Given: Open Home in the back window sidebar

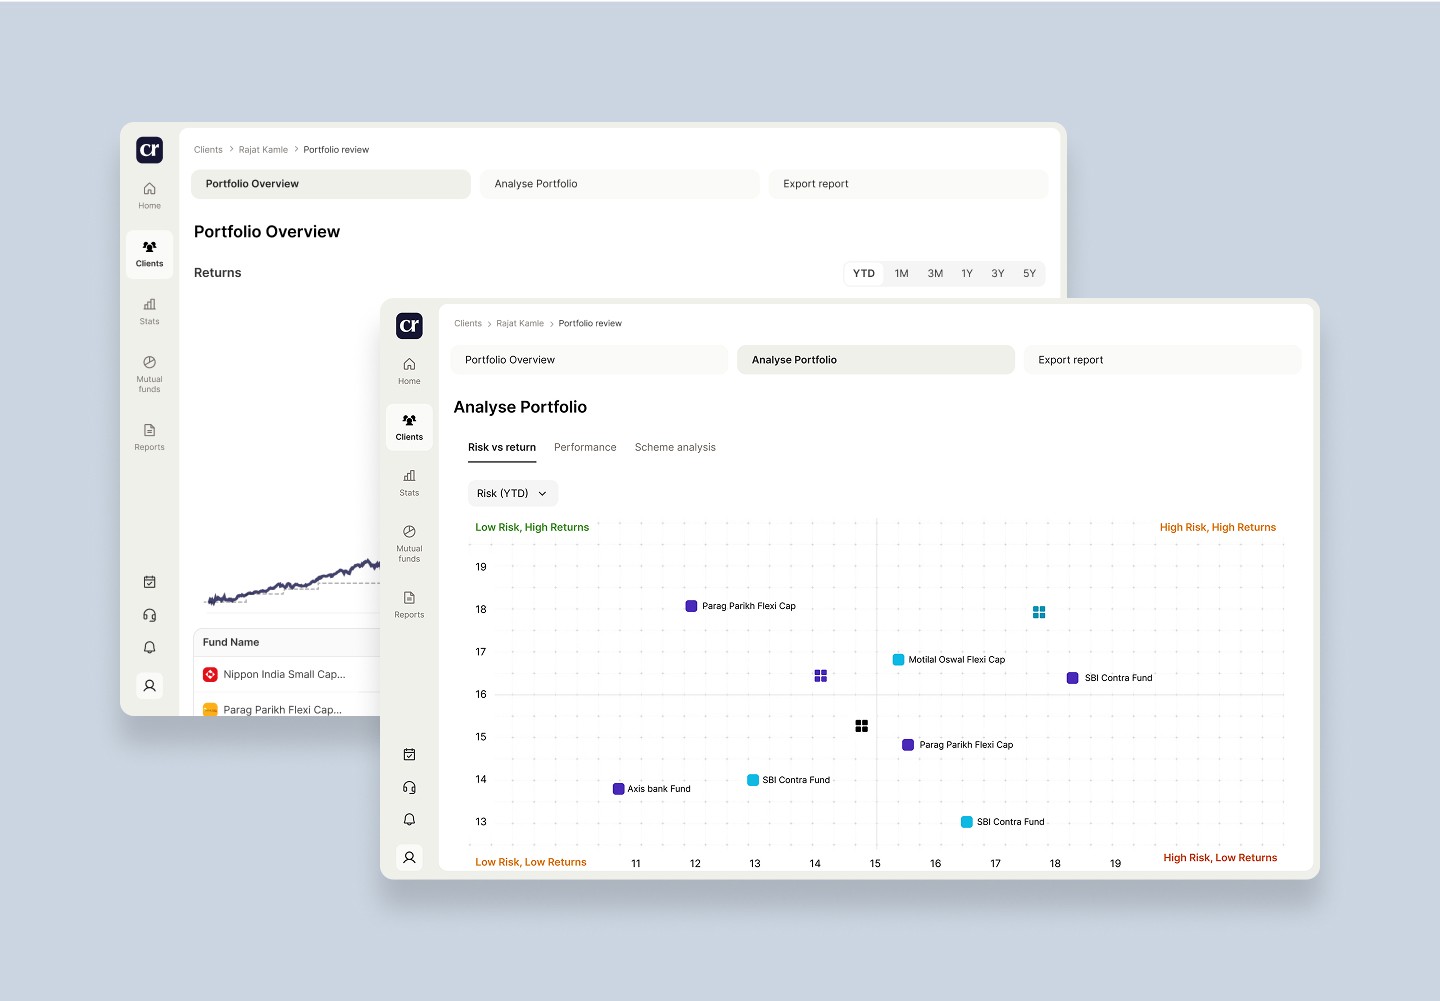Looking at the screenshot, I should [149, 195].
